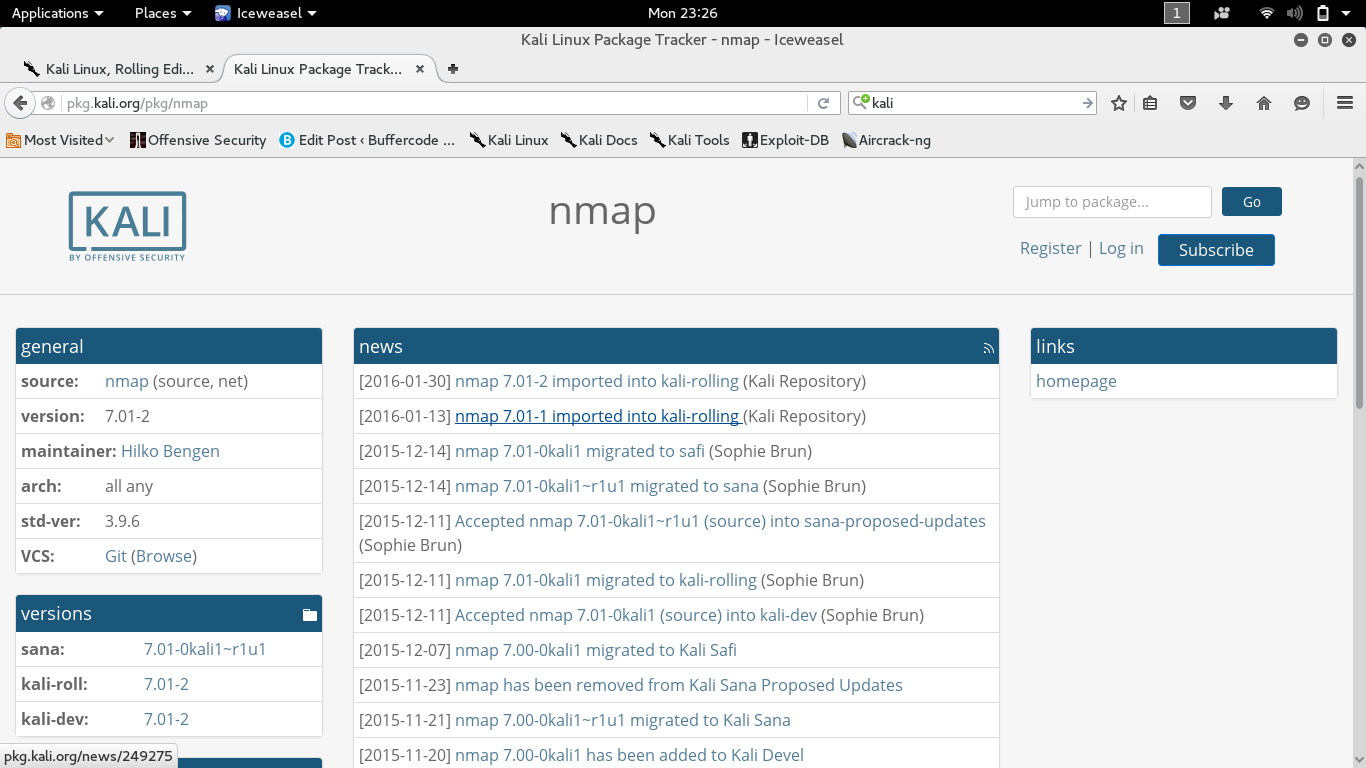
Task: Open kali-dev version 7.01-2 link
Action: 166,719
